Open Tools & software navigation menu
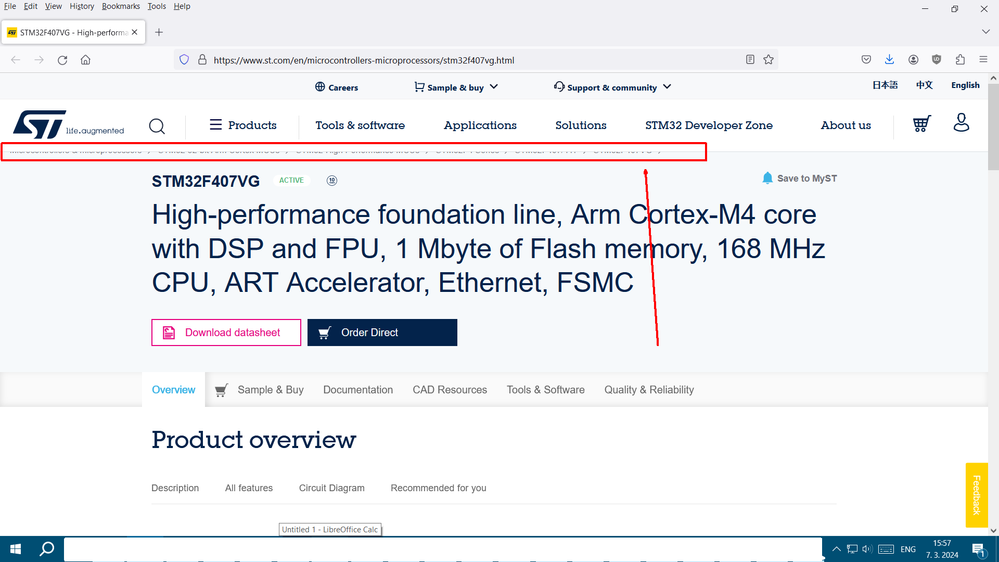 pos(360,126)
